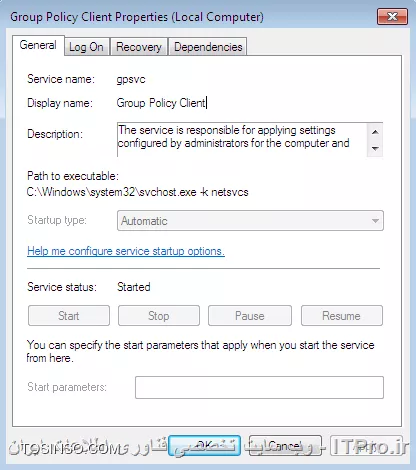The image size is (416, 470).
Task: Open the Dependencies tab
Action: click(x=208, y=47)
